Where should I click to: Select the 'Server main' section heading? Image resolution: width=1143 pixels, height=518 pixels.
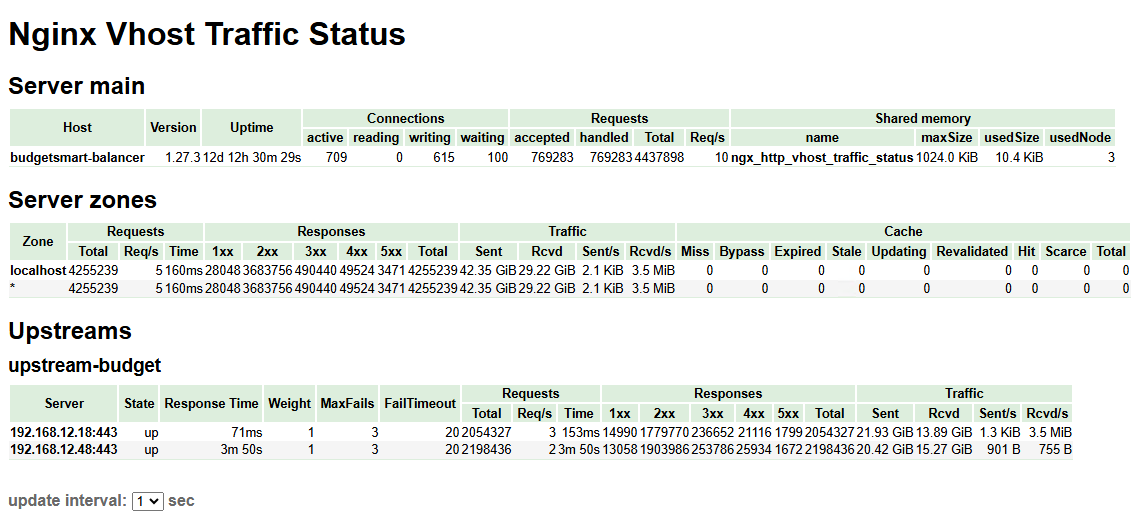tap(77, 86)
